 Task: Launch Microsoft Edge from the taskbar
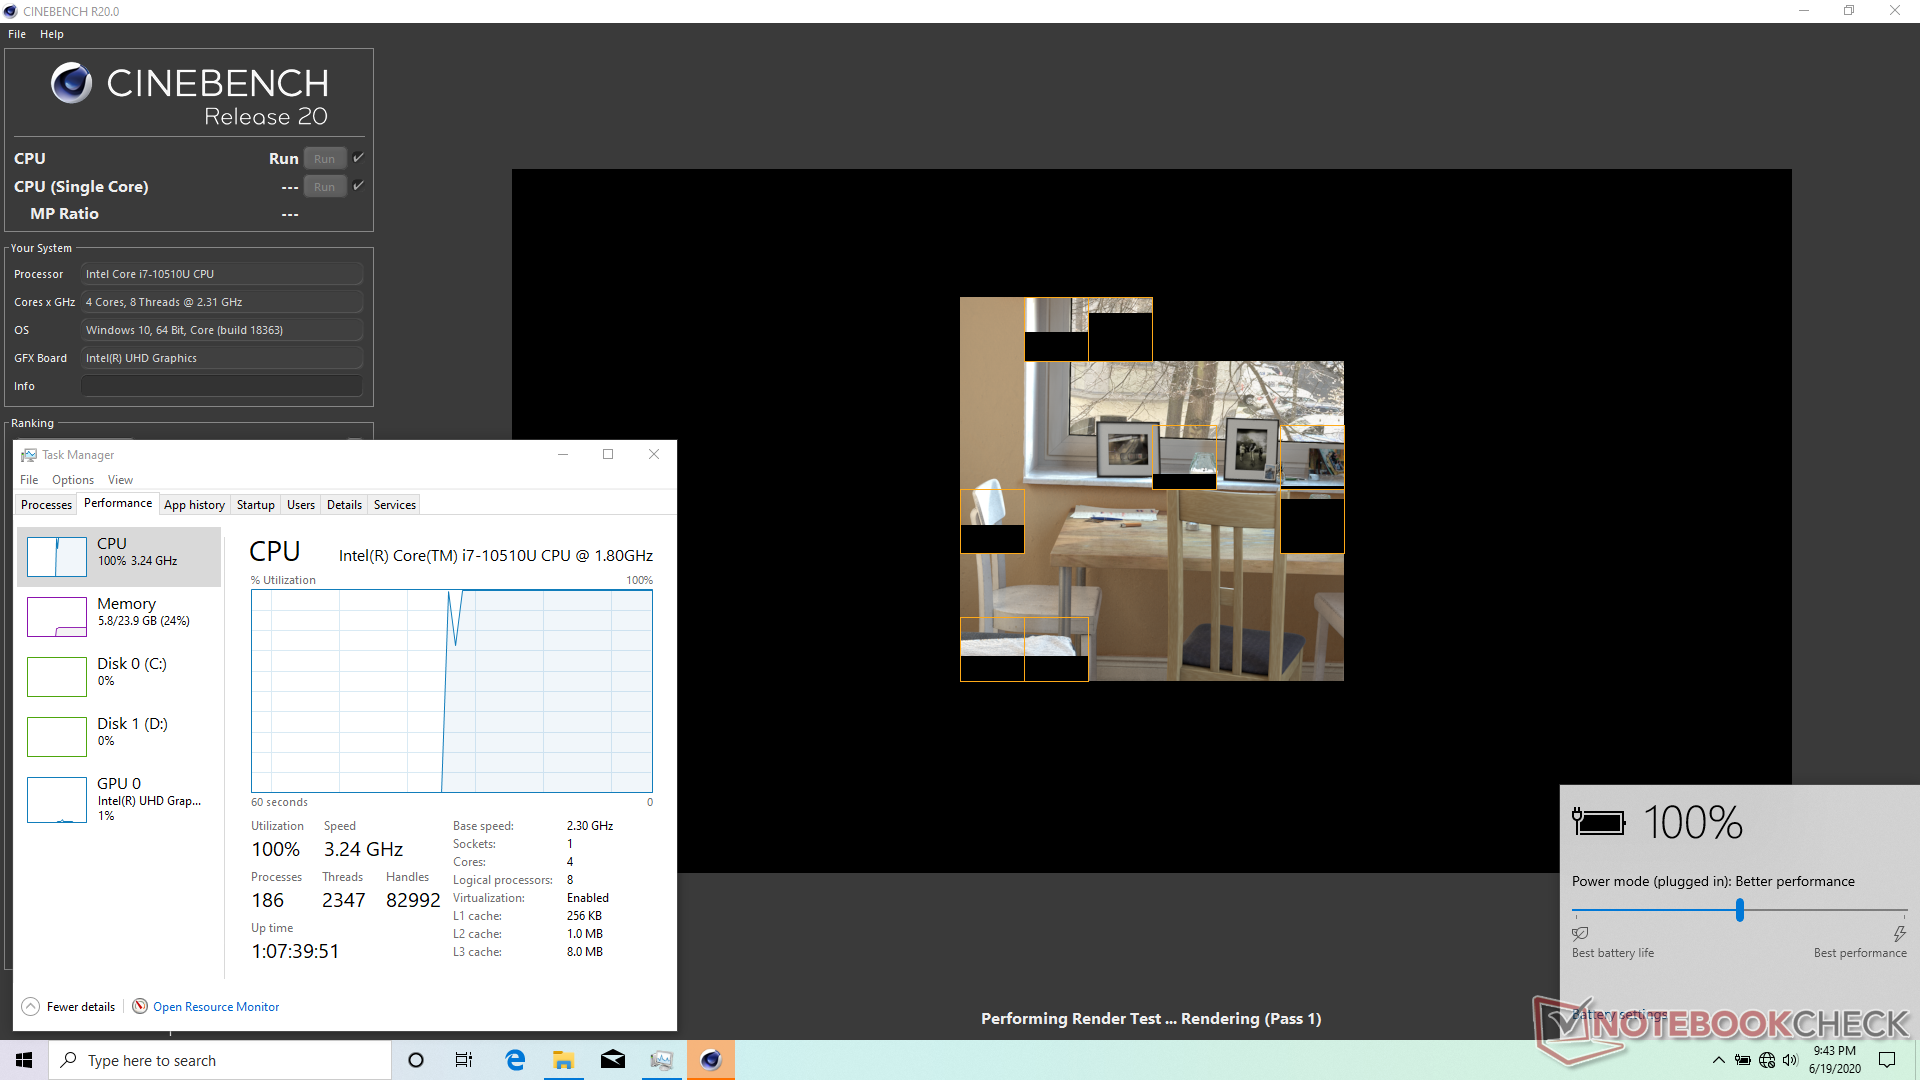tap(515, 1060)
